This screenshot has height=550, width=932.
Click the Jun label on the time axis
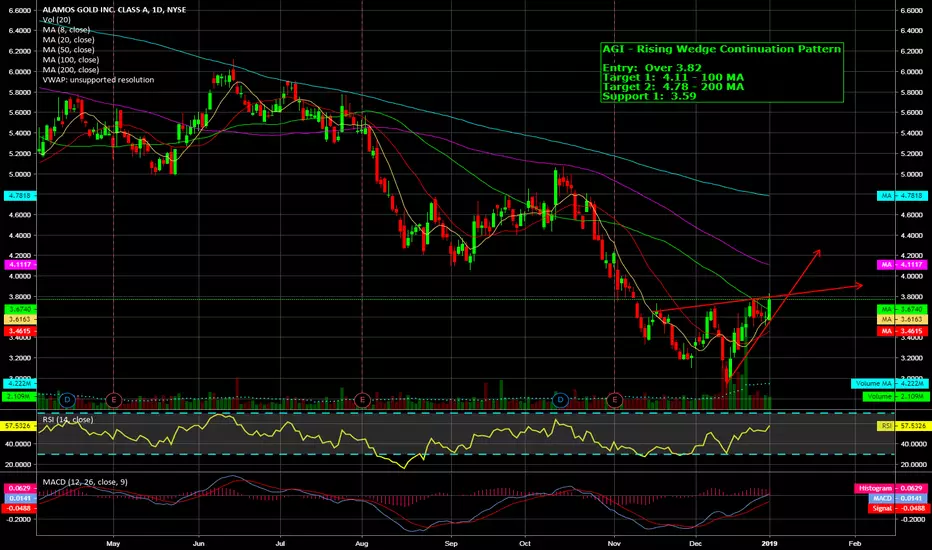coord(199,543)
